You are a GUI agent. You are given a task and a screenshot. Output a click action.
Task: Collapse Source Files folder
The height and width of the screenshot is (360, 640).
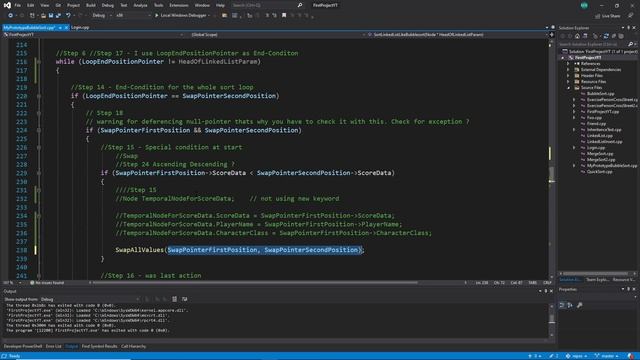point(568,88)
